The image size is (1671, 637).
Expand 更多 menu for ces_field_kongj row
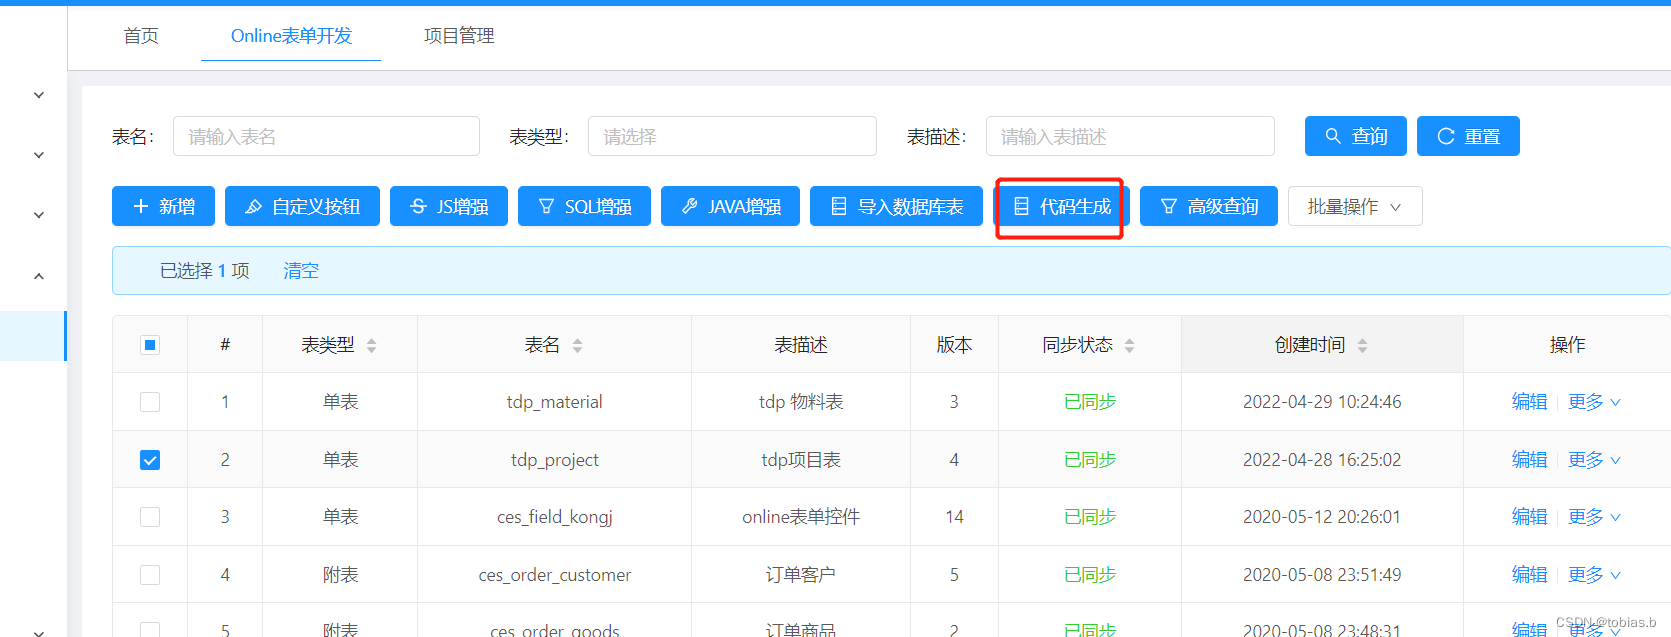pyautogui.click(x=1594, y=517)
